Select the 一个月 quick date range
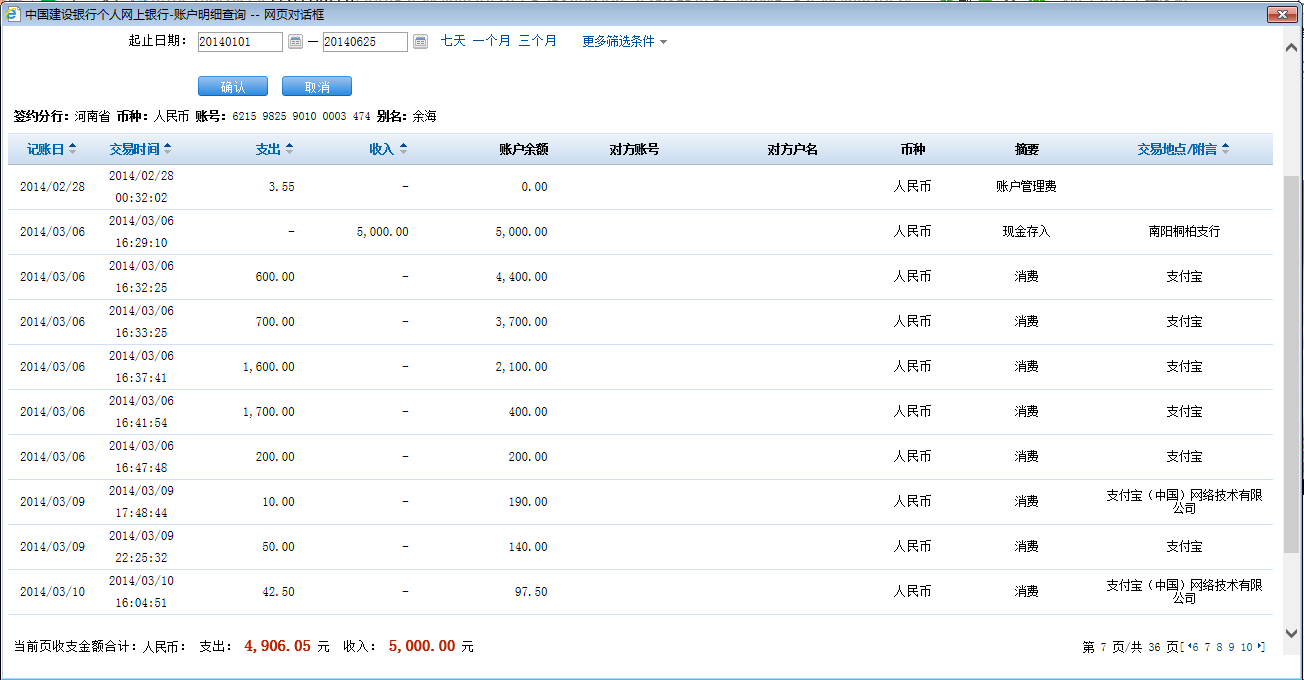Screen dimensions: 1304x680 pyautogui.click(x=491, y=41)
